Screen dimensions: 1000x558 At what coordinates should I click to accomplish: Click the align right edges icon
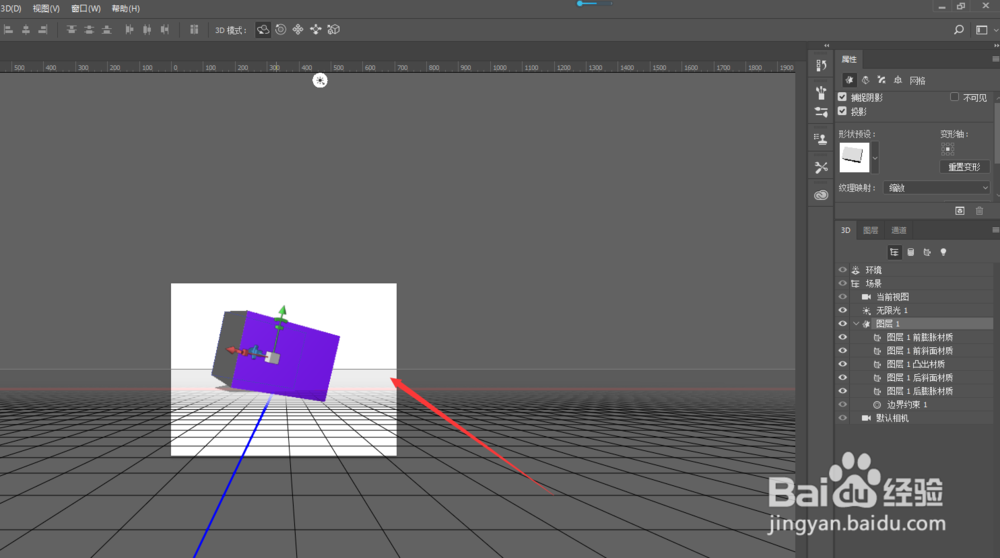(x=43, y=30)
